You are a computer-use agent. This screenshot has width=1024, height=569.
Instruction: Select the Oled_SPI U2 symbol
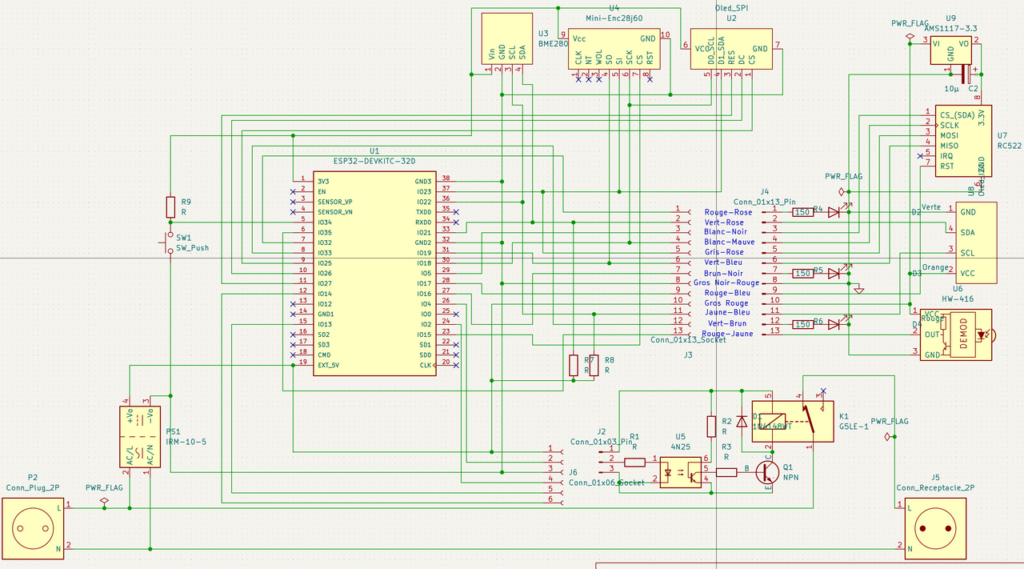click(x=731, y=49)
